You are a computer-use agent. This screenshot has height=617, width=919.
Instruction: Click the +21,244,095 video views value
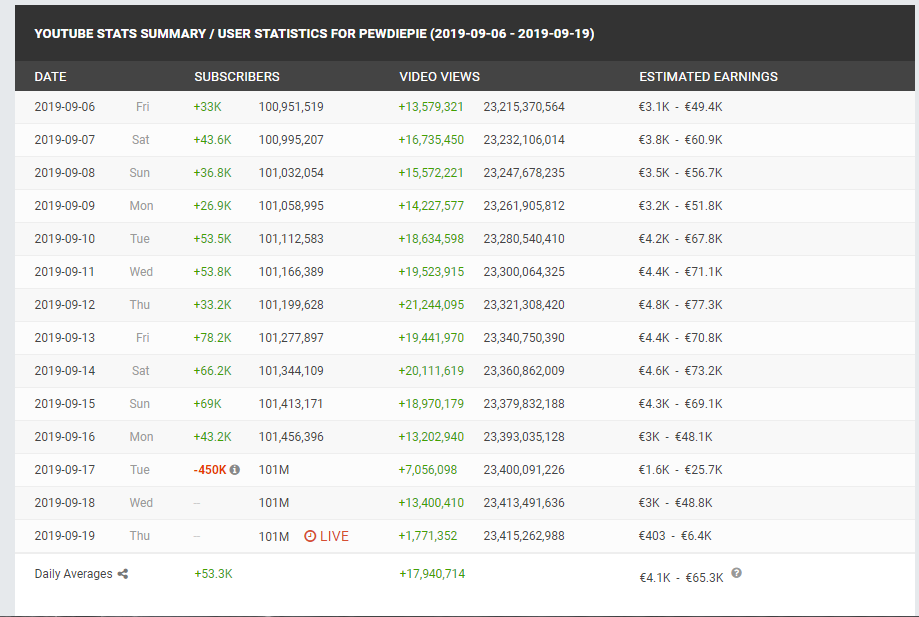(431, 305)
